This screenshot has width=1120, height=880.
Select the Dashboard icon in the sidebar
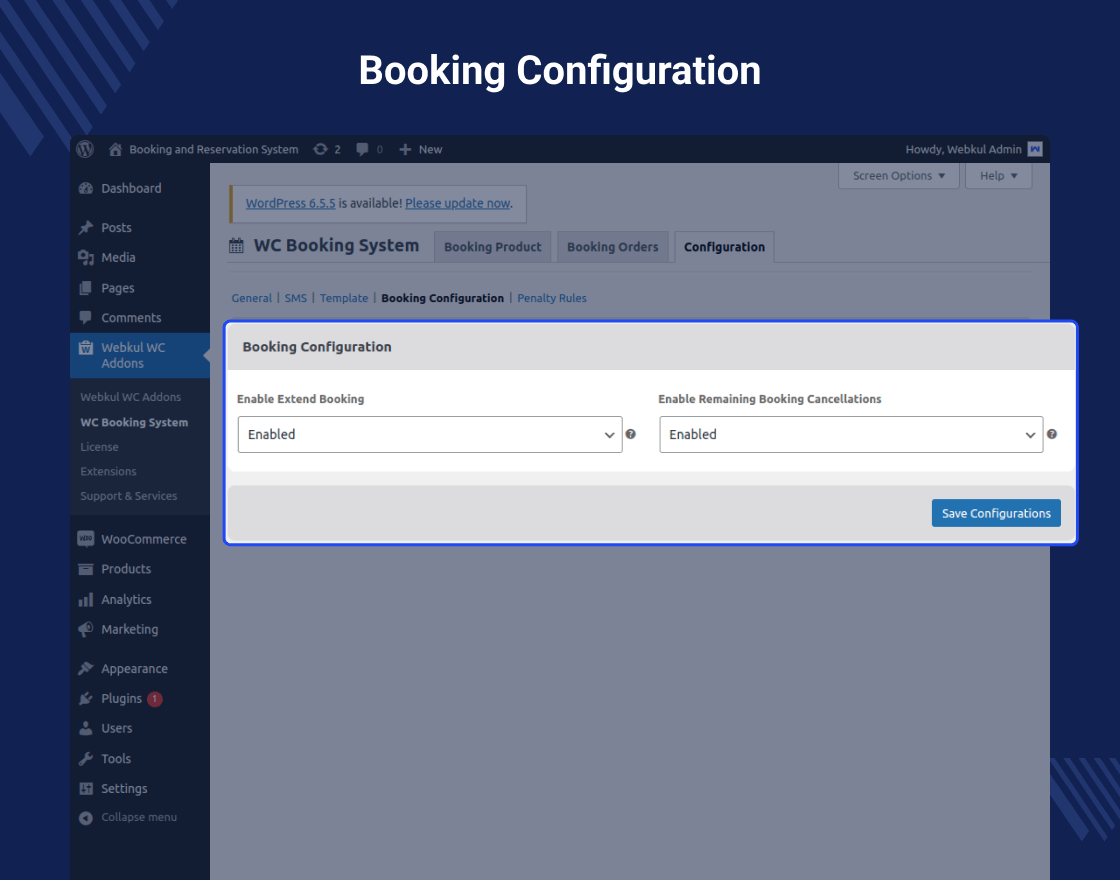point(86,188)
